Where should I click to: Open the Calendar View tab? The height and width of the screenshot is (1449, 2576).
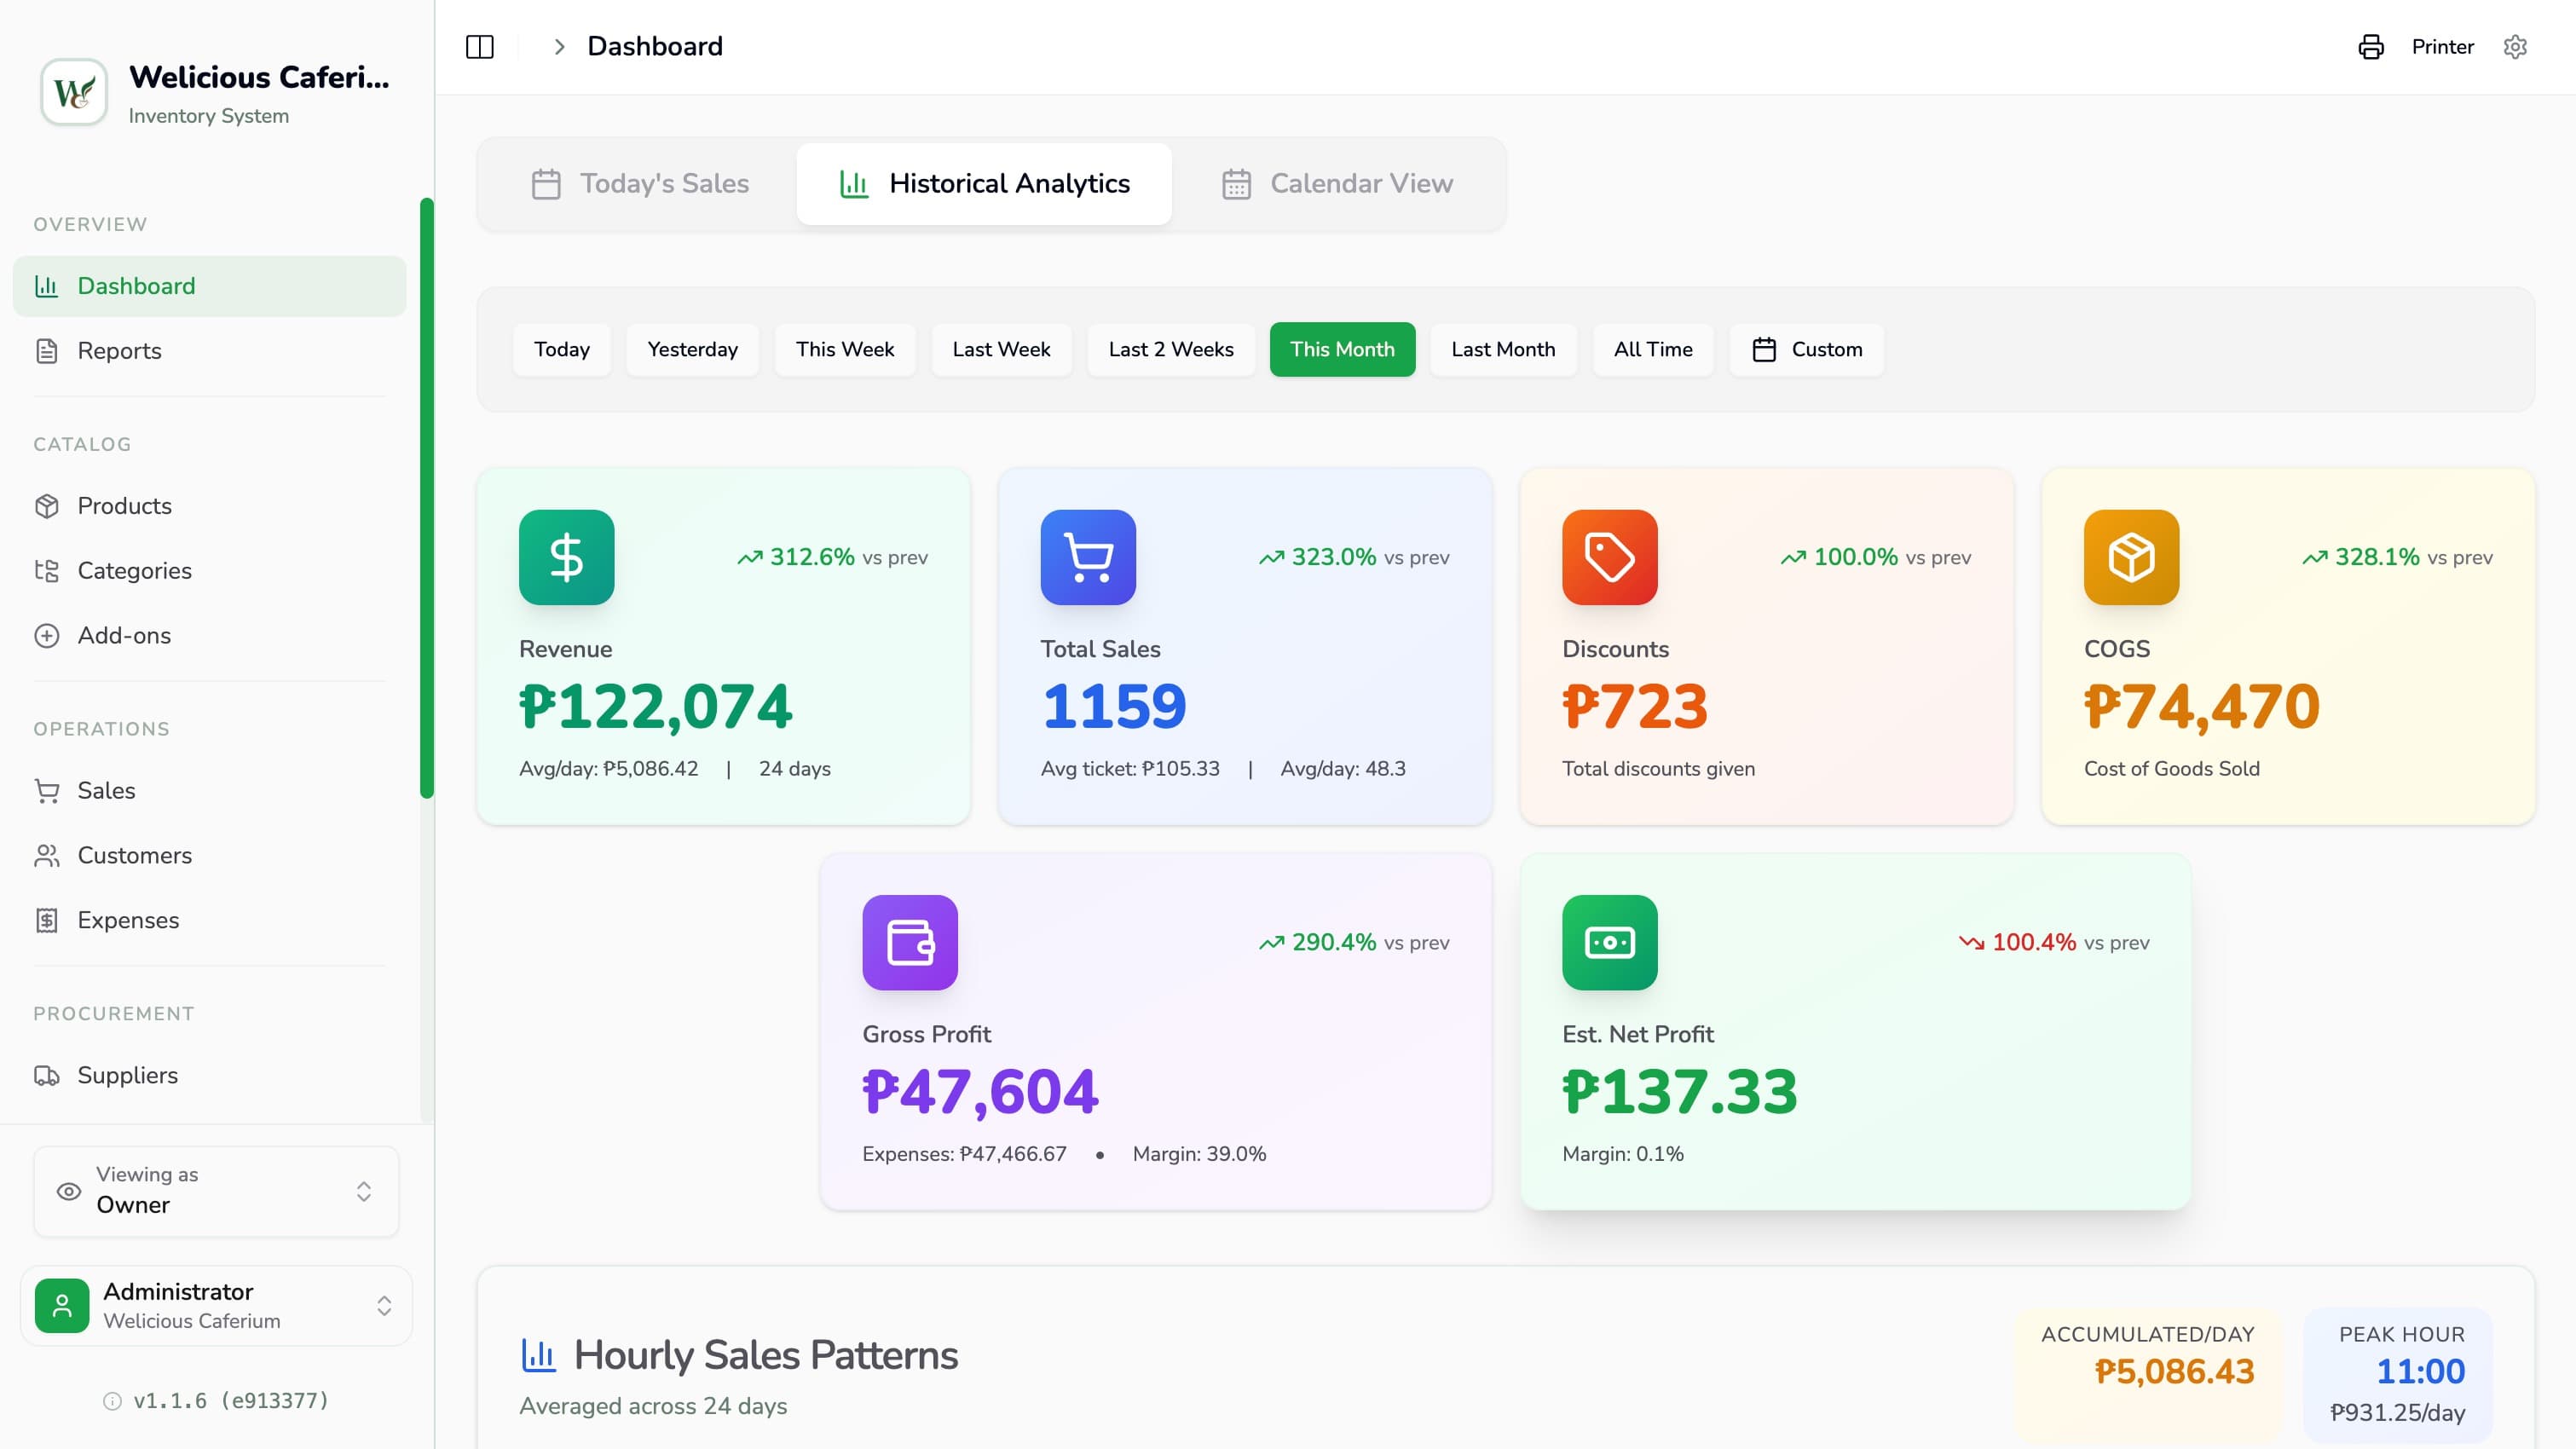coord(1337,184)
